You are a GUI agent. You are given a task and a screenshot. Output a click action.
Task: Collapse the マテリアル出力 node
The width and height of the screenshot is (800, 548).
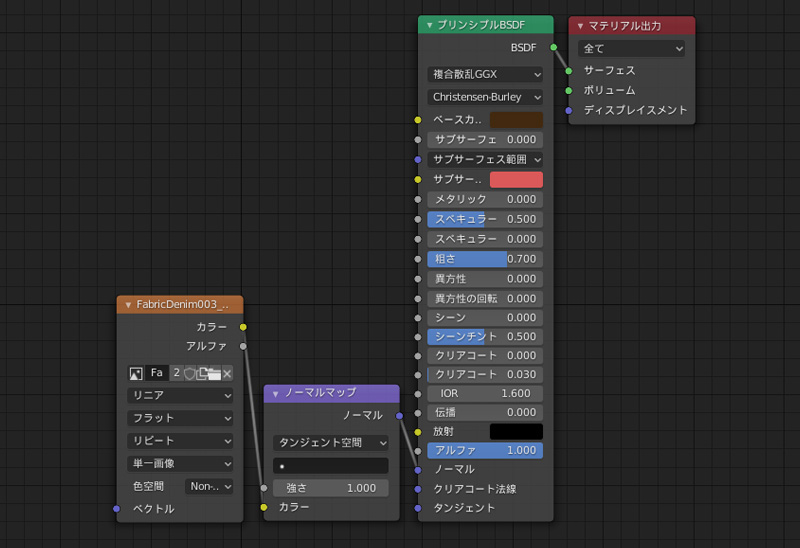(580, 26)
